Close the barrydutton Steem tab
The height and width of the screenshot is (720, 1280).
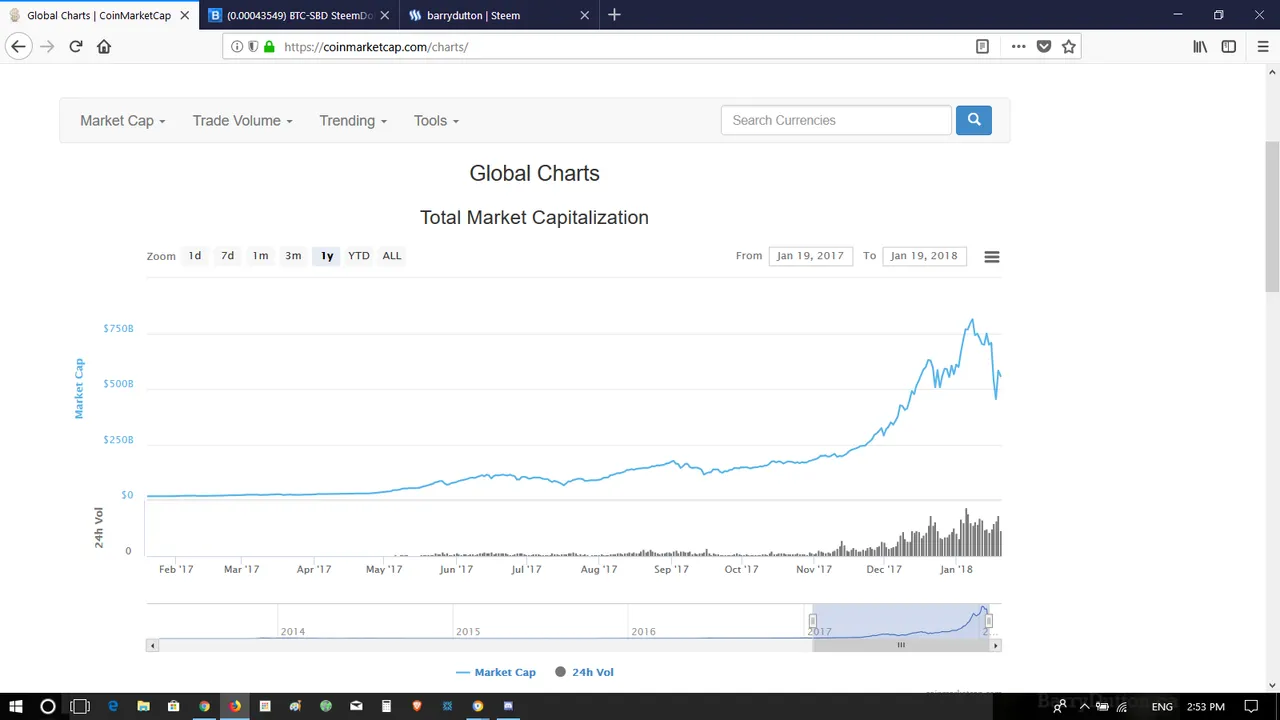click(585, 15)
